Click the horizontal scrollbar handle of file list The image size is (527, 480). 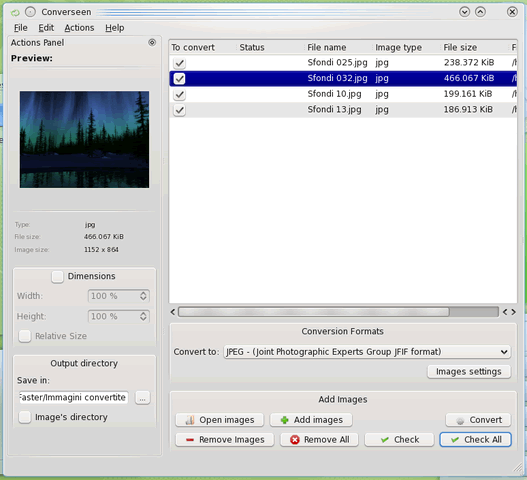314,312
